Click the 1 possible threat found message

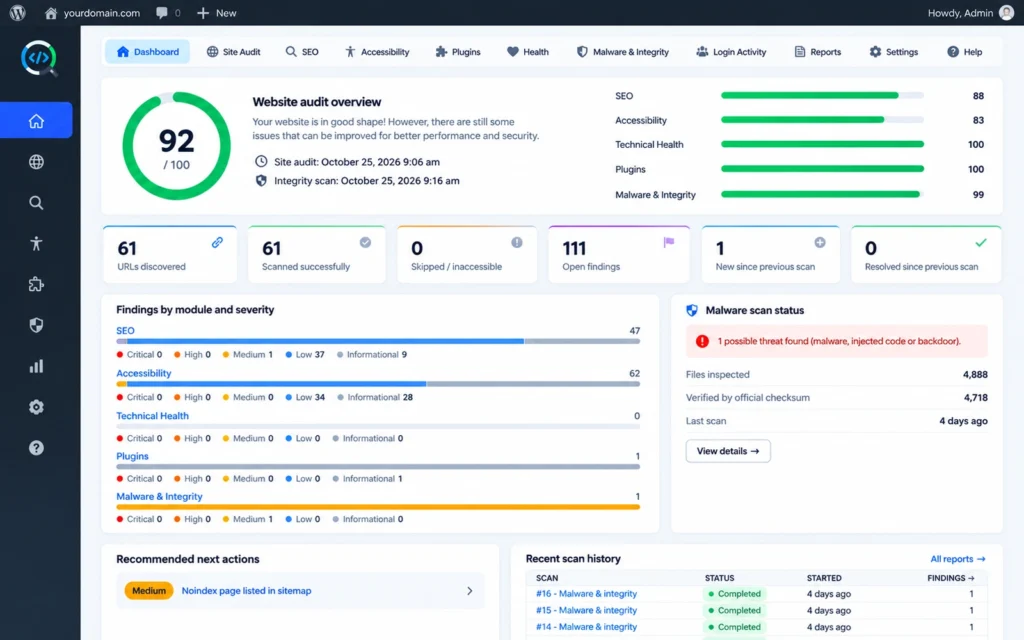[x=839, y=341]
